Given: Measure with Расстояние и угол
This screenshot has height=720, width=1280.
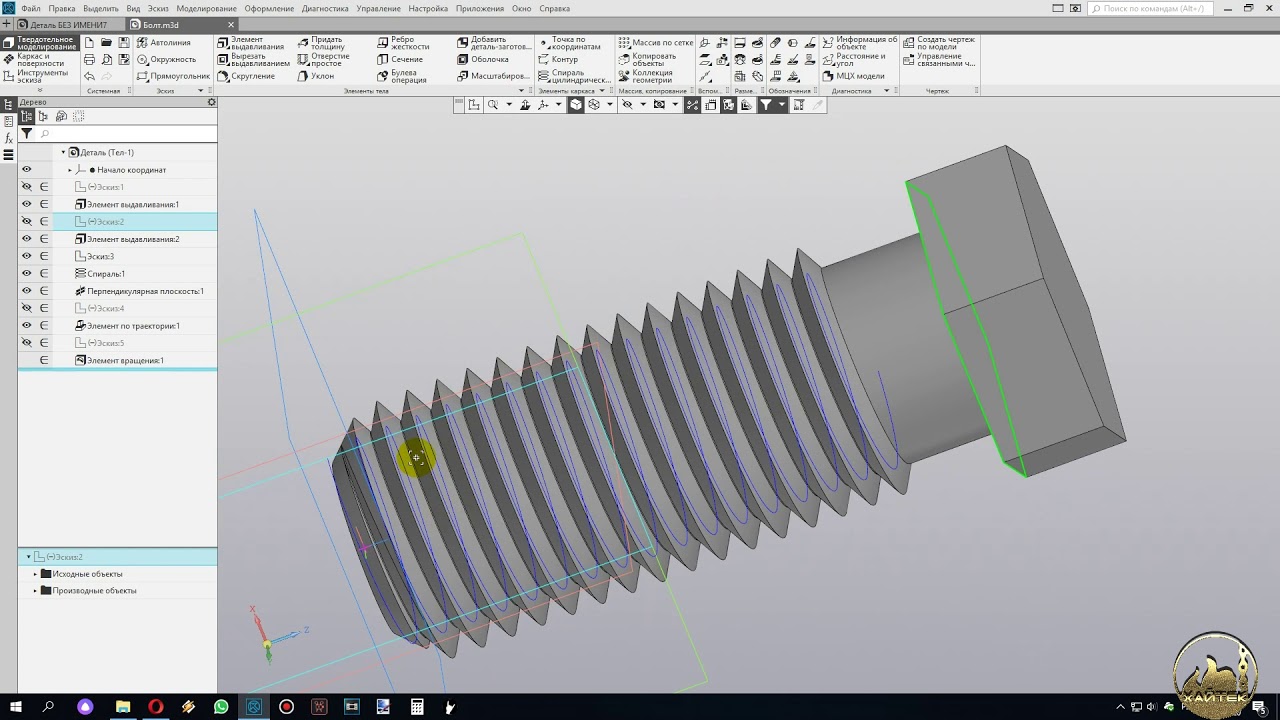Looking at the screenshot, I should (x=854, y=59).
